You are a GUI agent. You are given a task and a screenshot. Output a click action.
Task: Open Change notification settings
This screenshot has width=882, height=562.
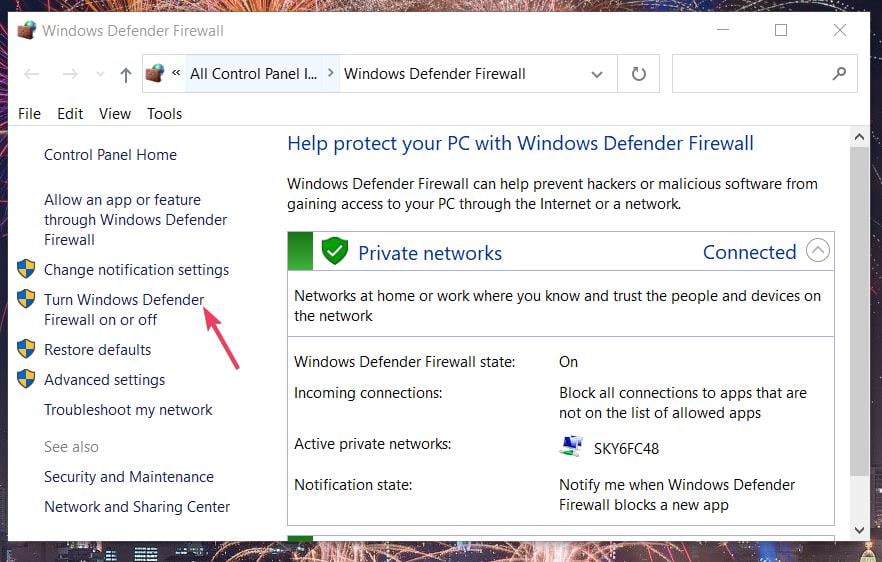[x=136, y=270]
